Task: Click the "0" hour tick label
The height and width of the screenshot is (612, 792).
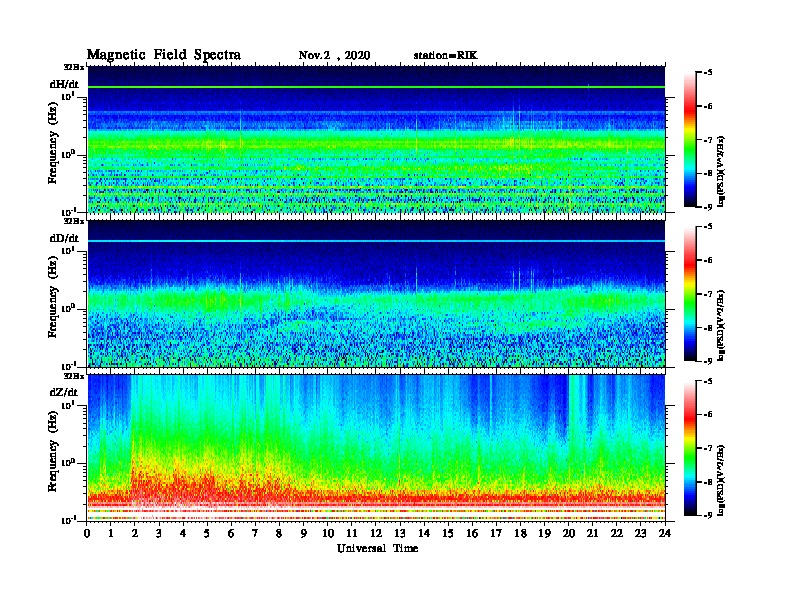Action: click(x=87, y=533)
